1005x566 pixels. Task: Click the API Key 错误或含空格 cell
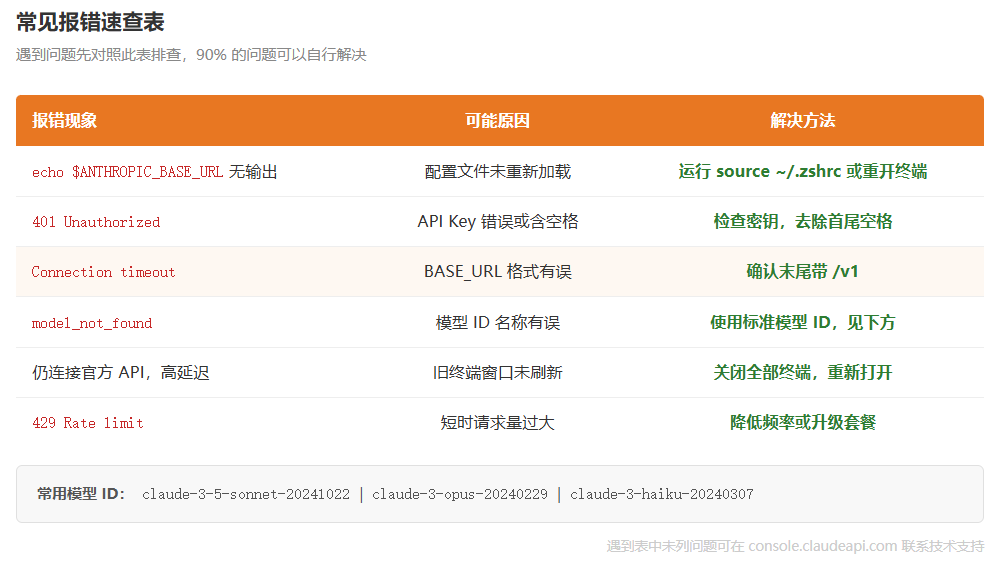tap(497, 222)
